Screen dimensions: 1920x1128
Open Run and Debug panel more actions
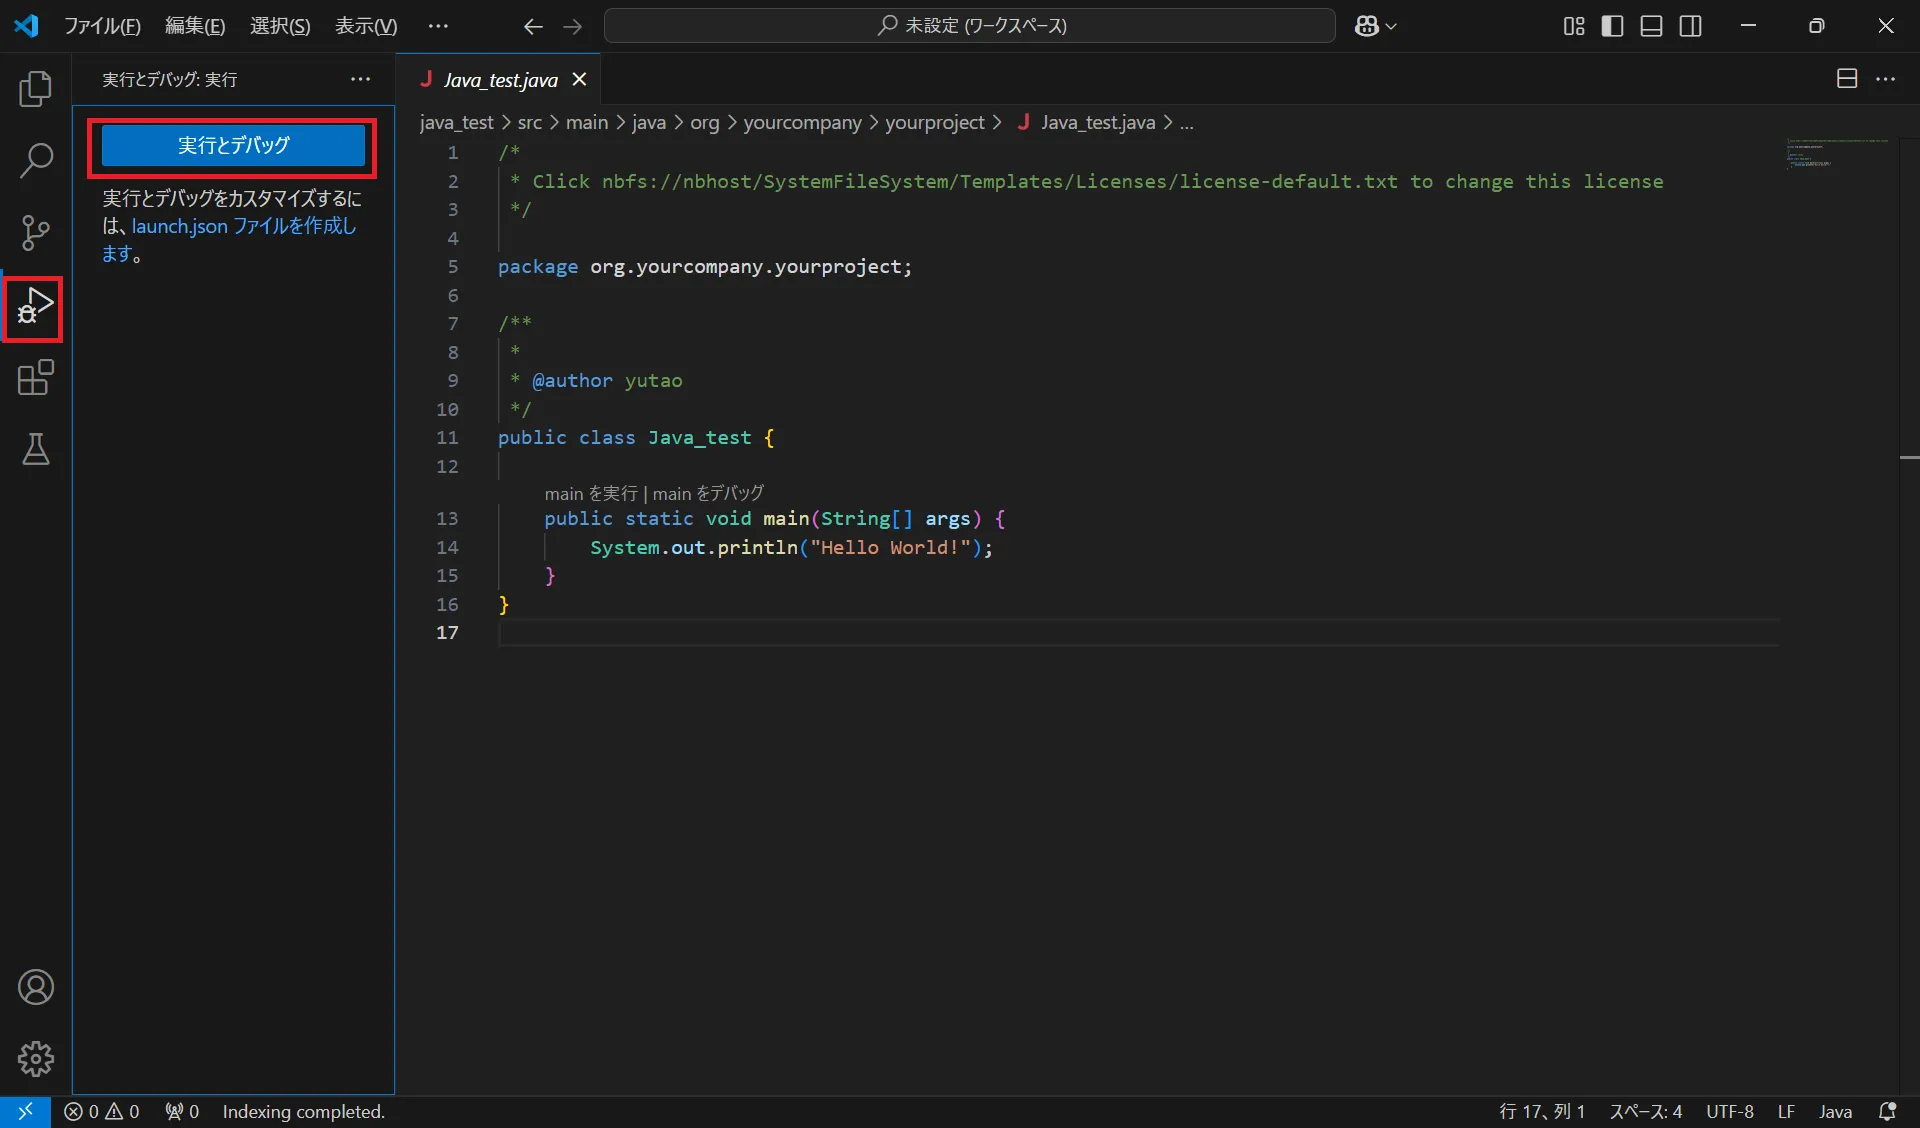pos(361,78)
